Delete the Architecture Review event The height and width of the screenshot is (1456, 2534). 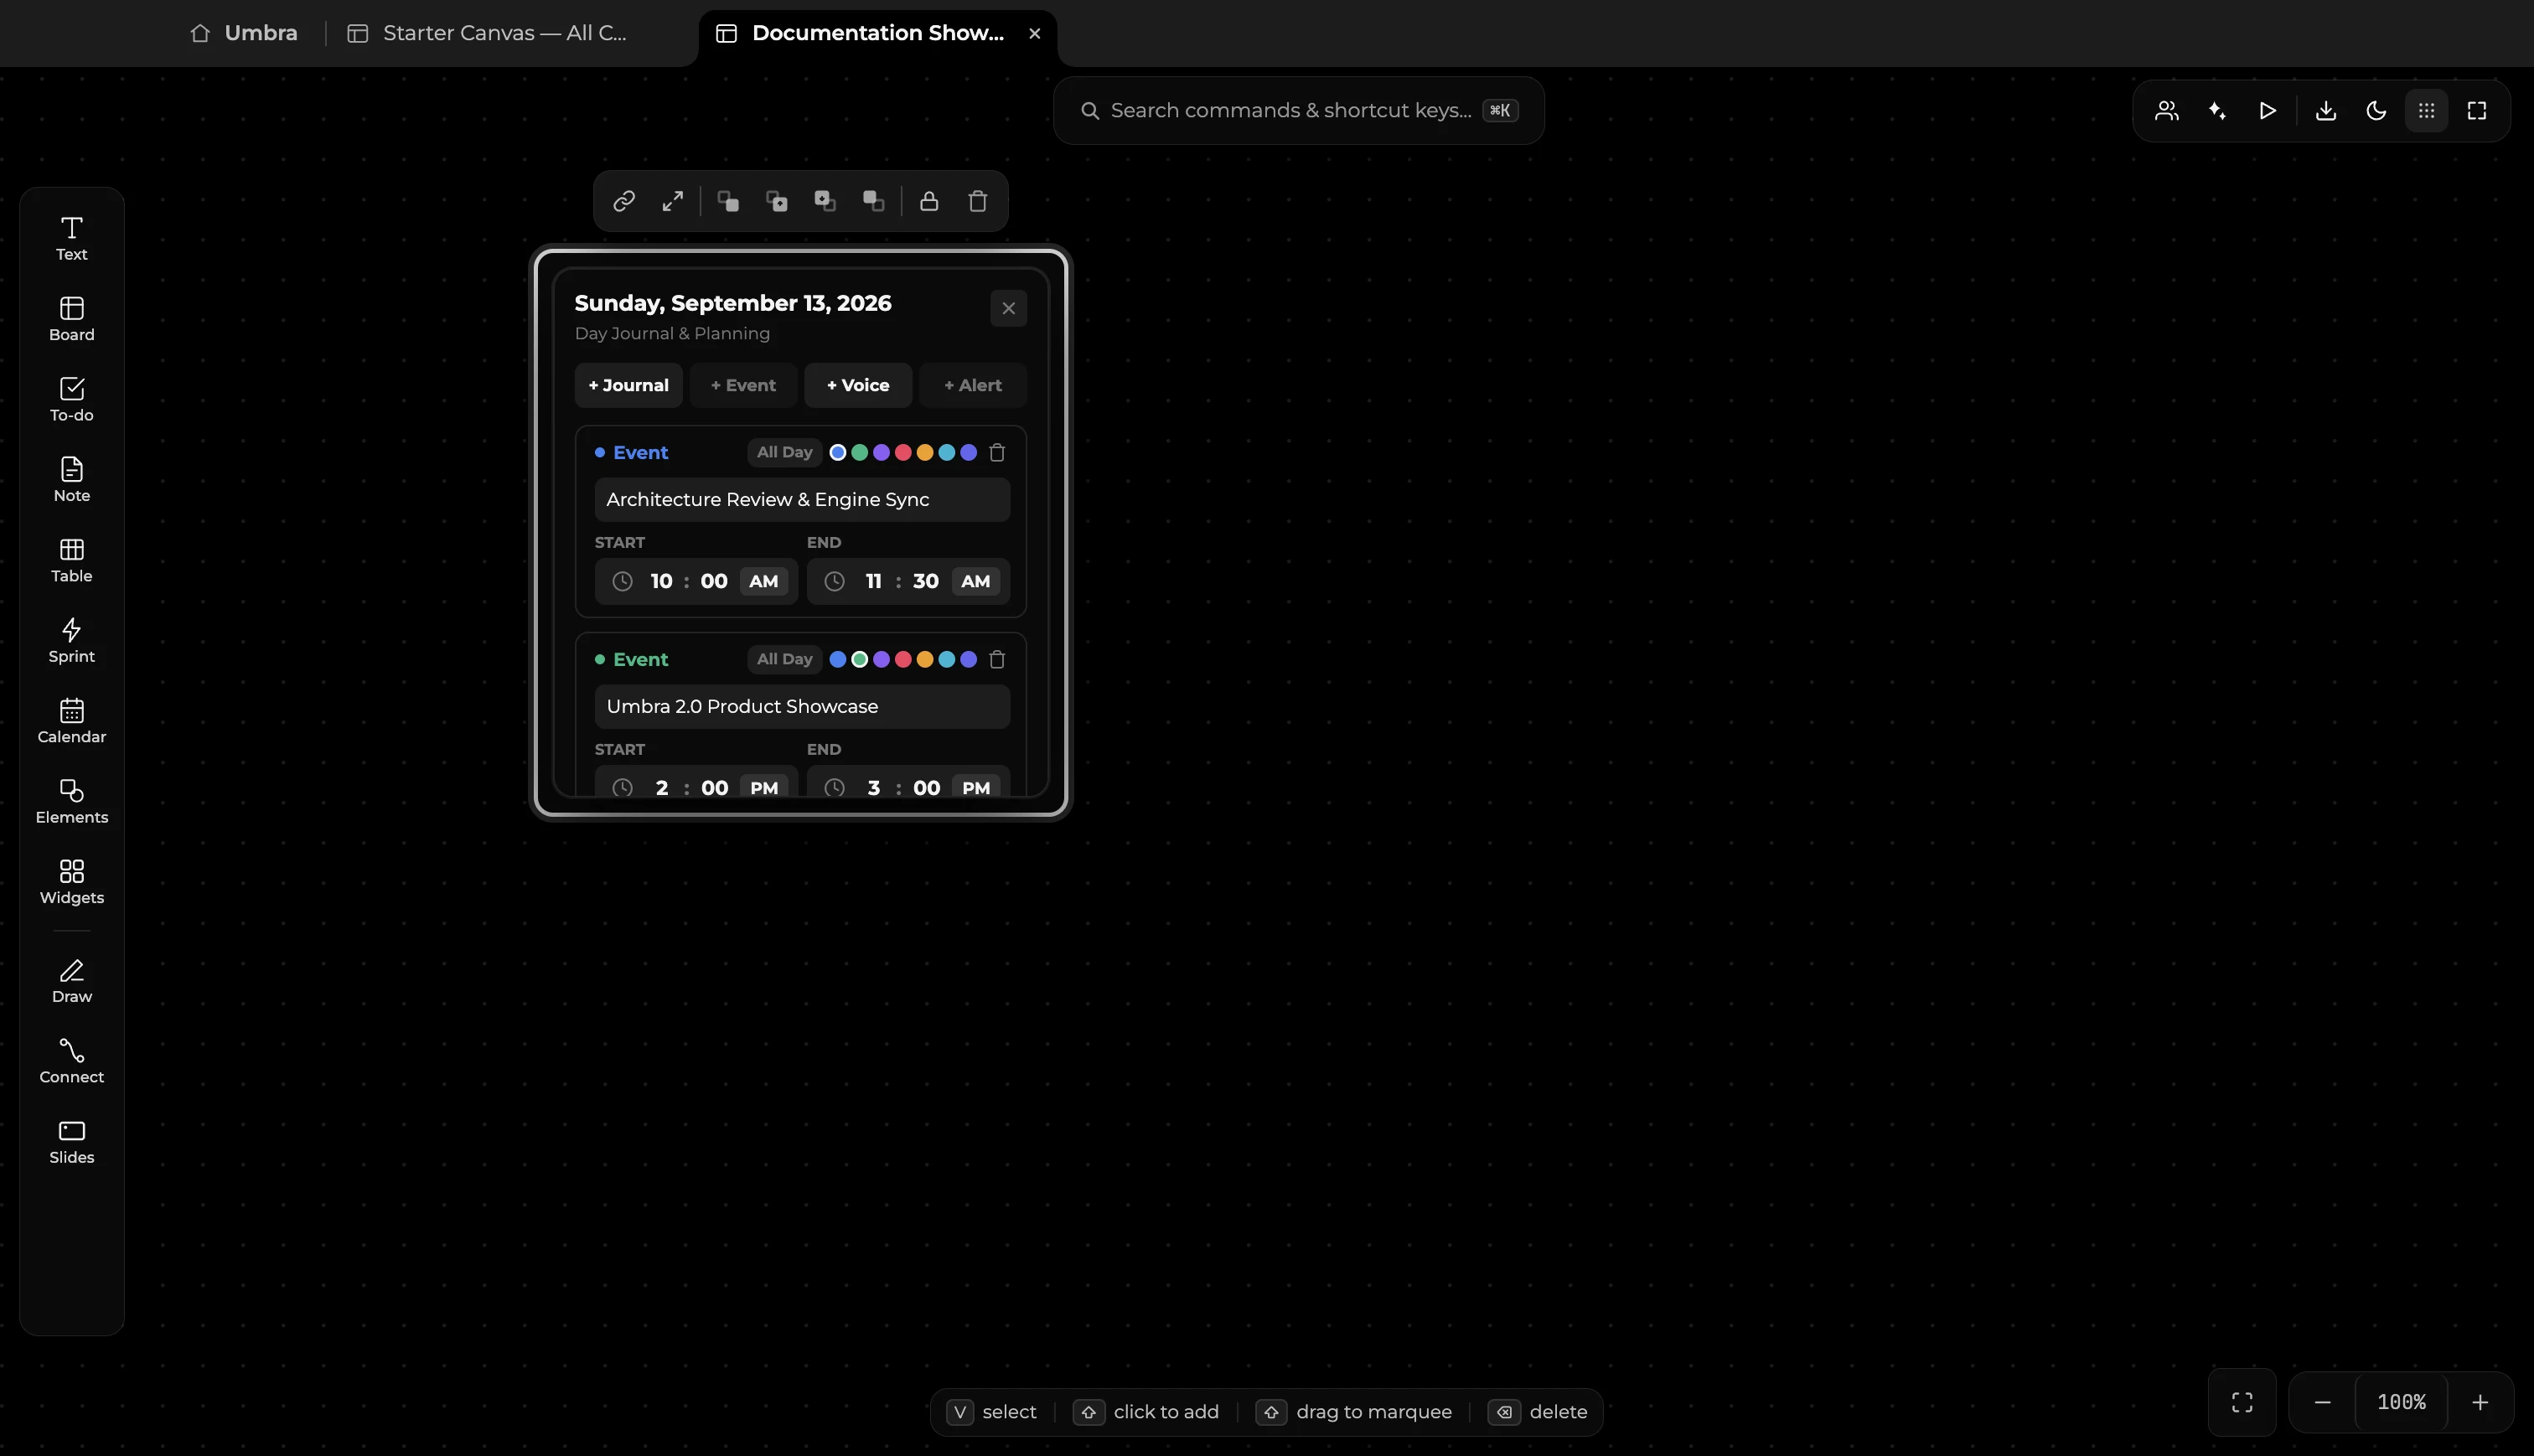tap(997, 453)
